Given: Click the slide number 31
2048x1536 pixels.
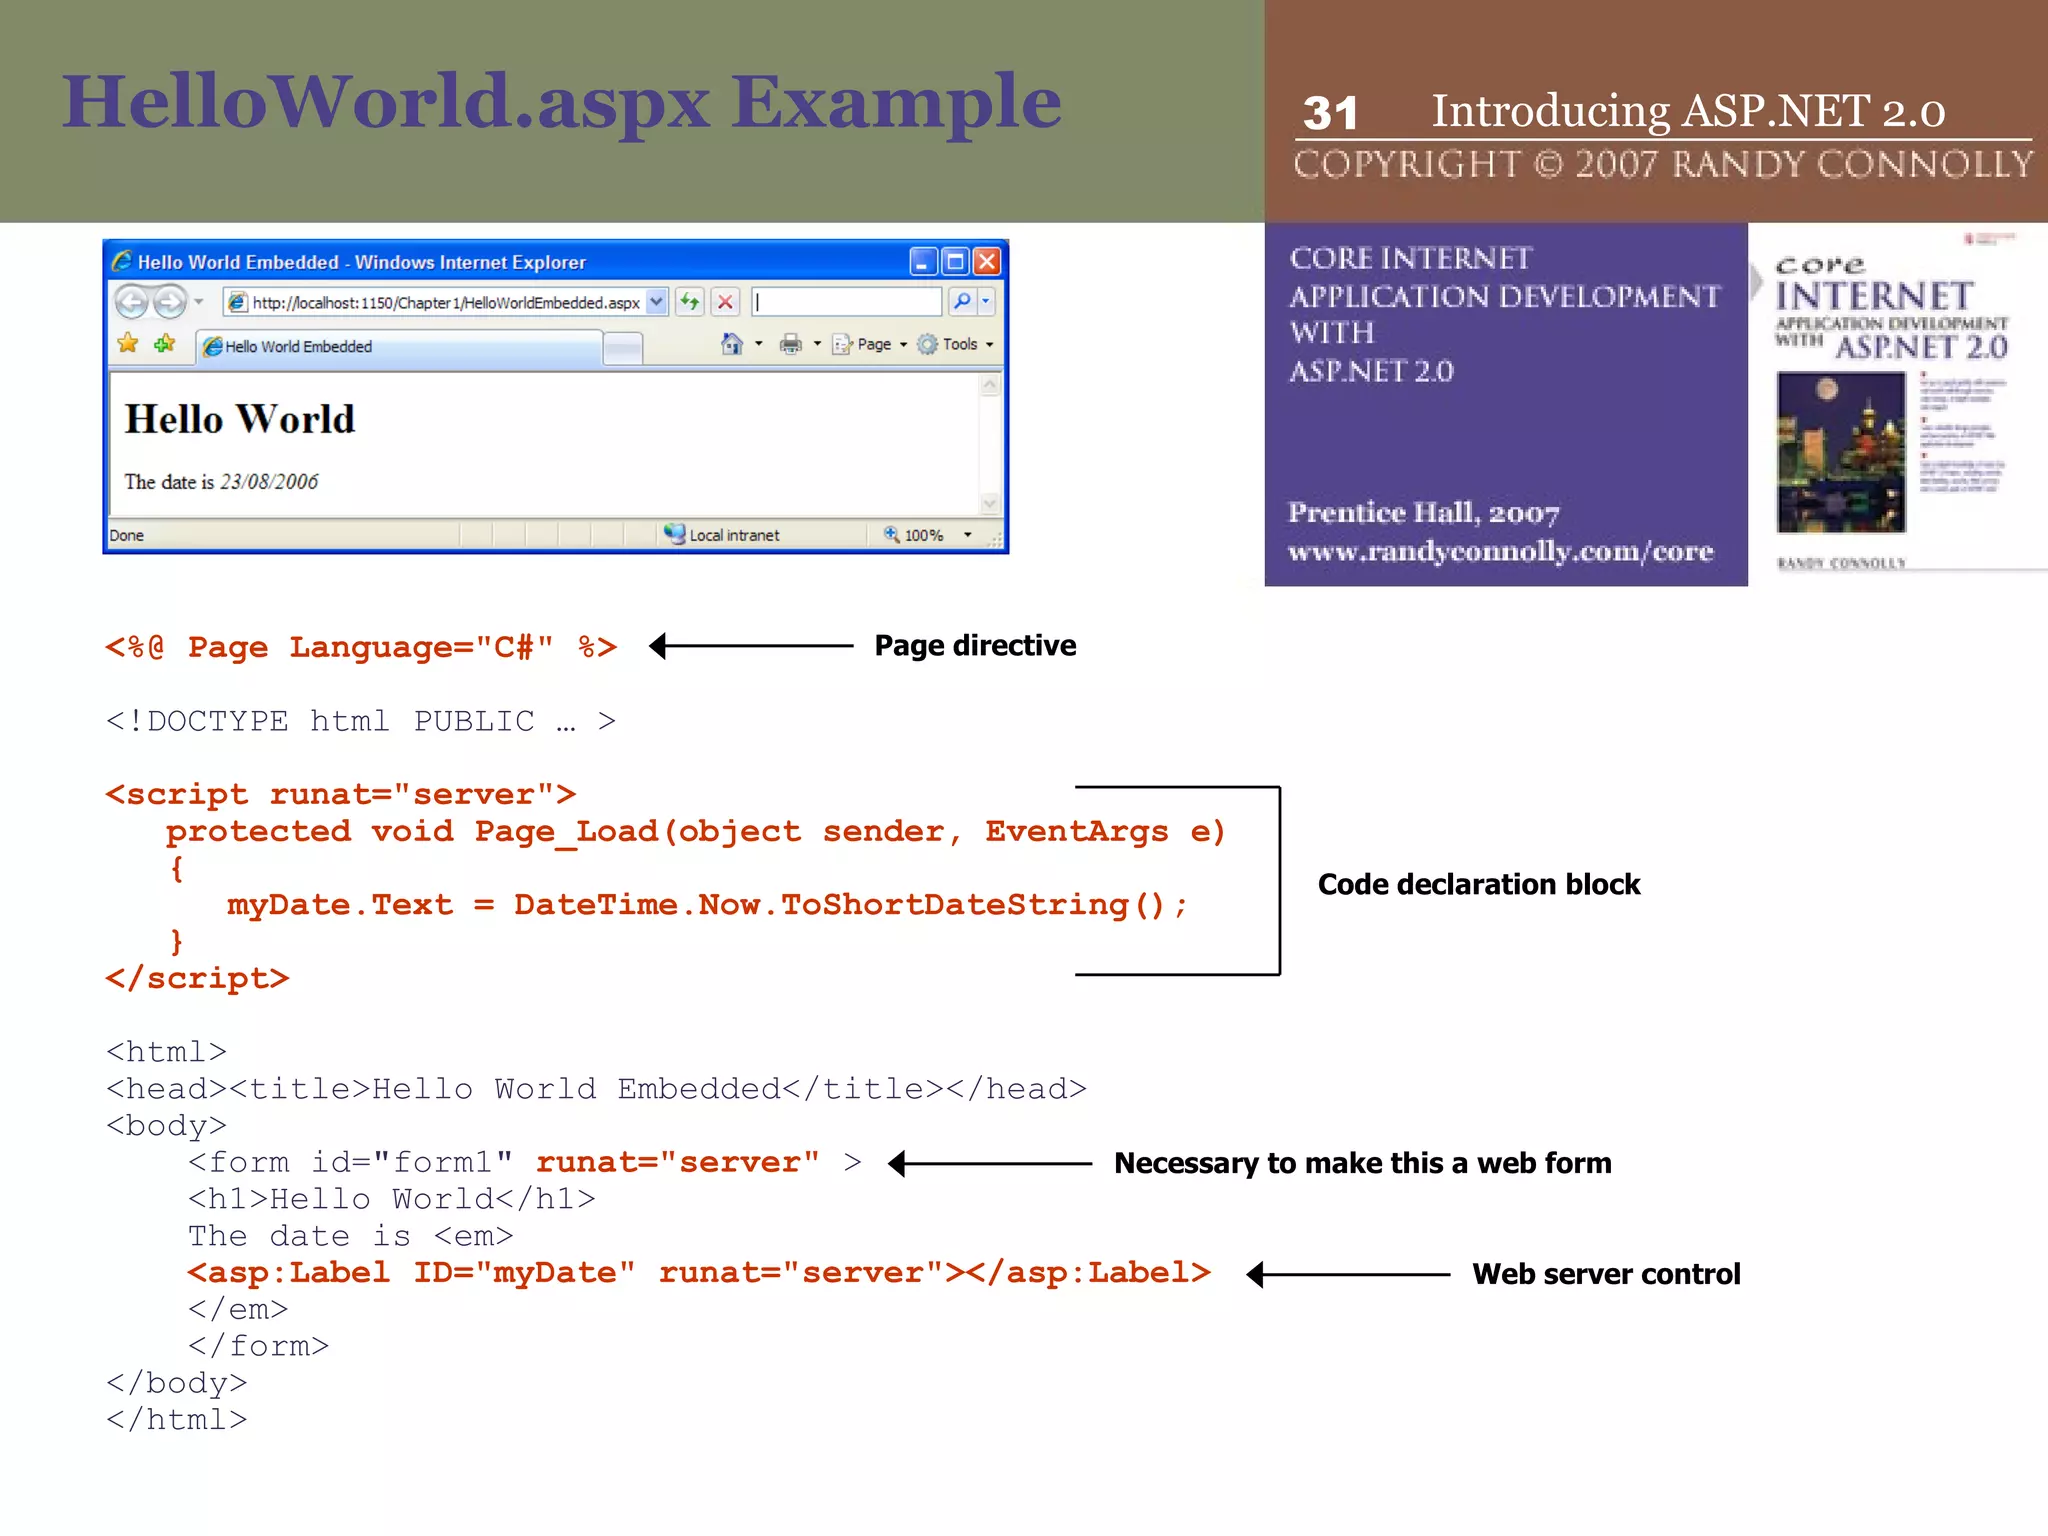Looking at the screenshot, I should click(x=1330, y=113).
